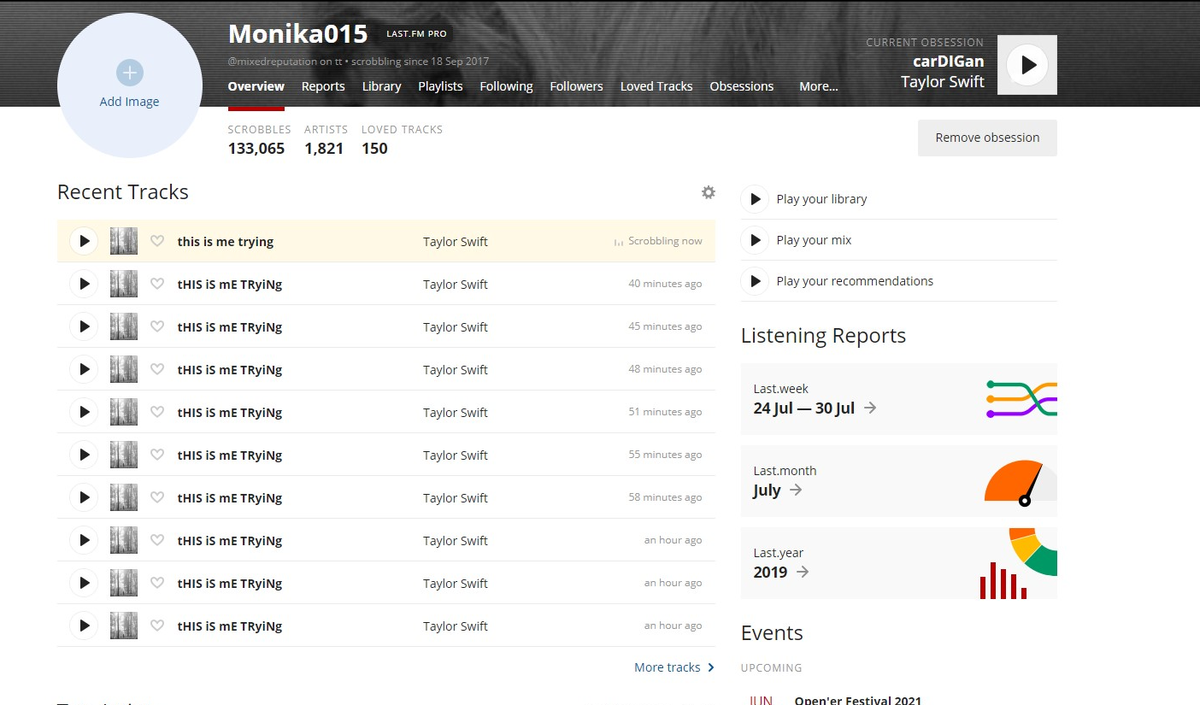This screenshot has height=705, width=1200.
Task: Click the play icon for your mix
Action: (755, 240)
